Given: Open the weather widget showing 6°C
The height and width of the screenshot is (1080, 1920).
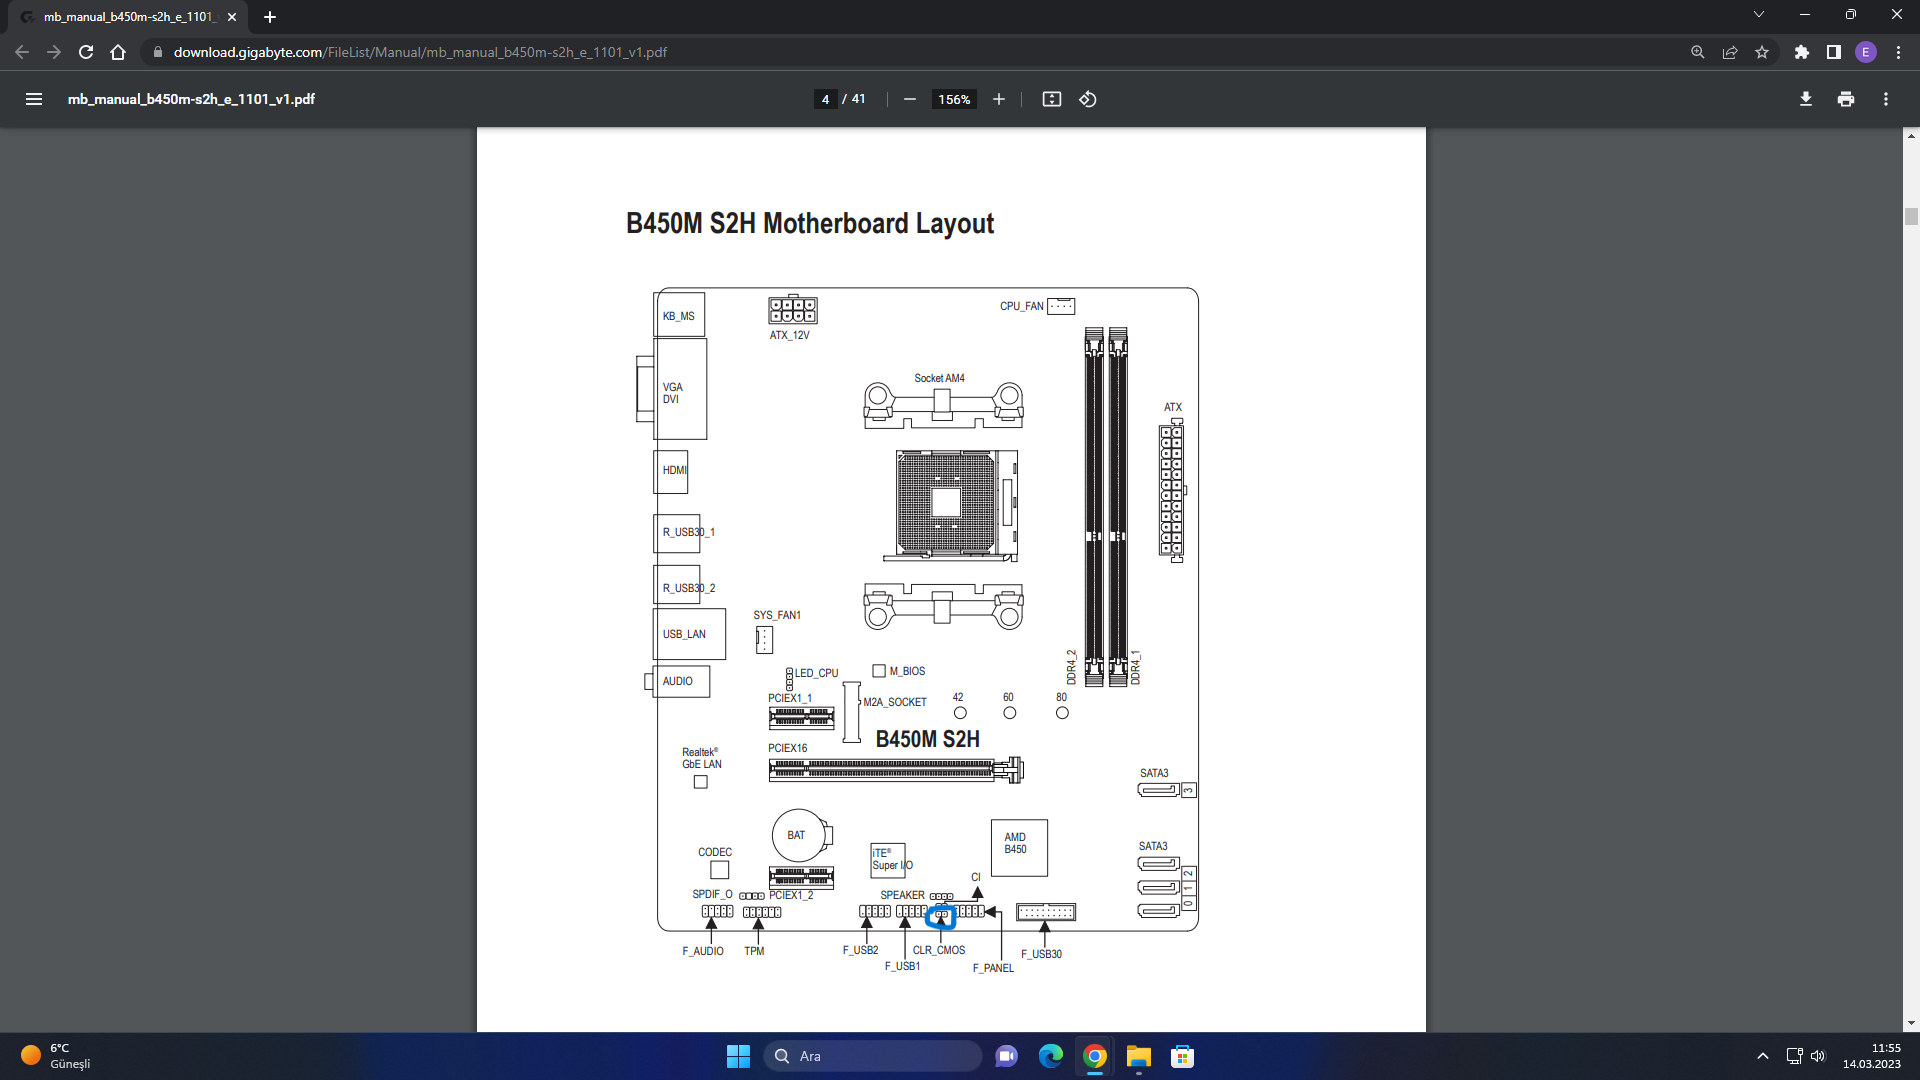Looking at the screenshot, I should (57, 1056).
